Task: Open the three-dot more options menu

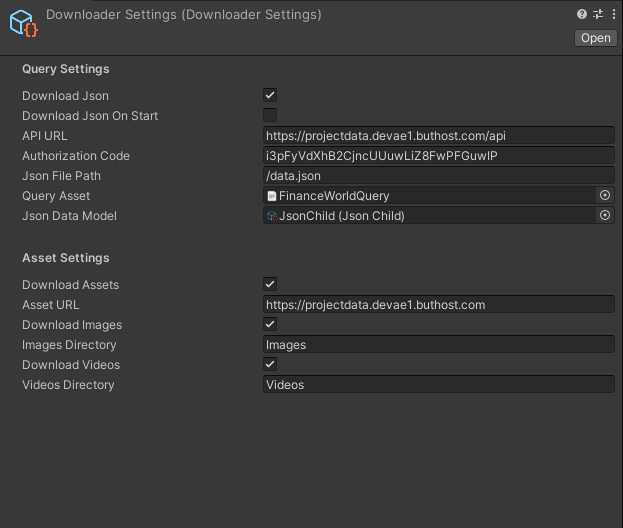Action: (612, 14)
